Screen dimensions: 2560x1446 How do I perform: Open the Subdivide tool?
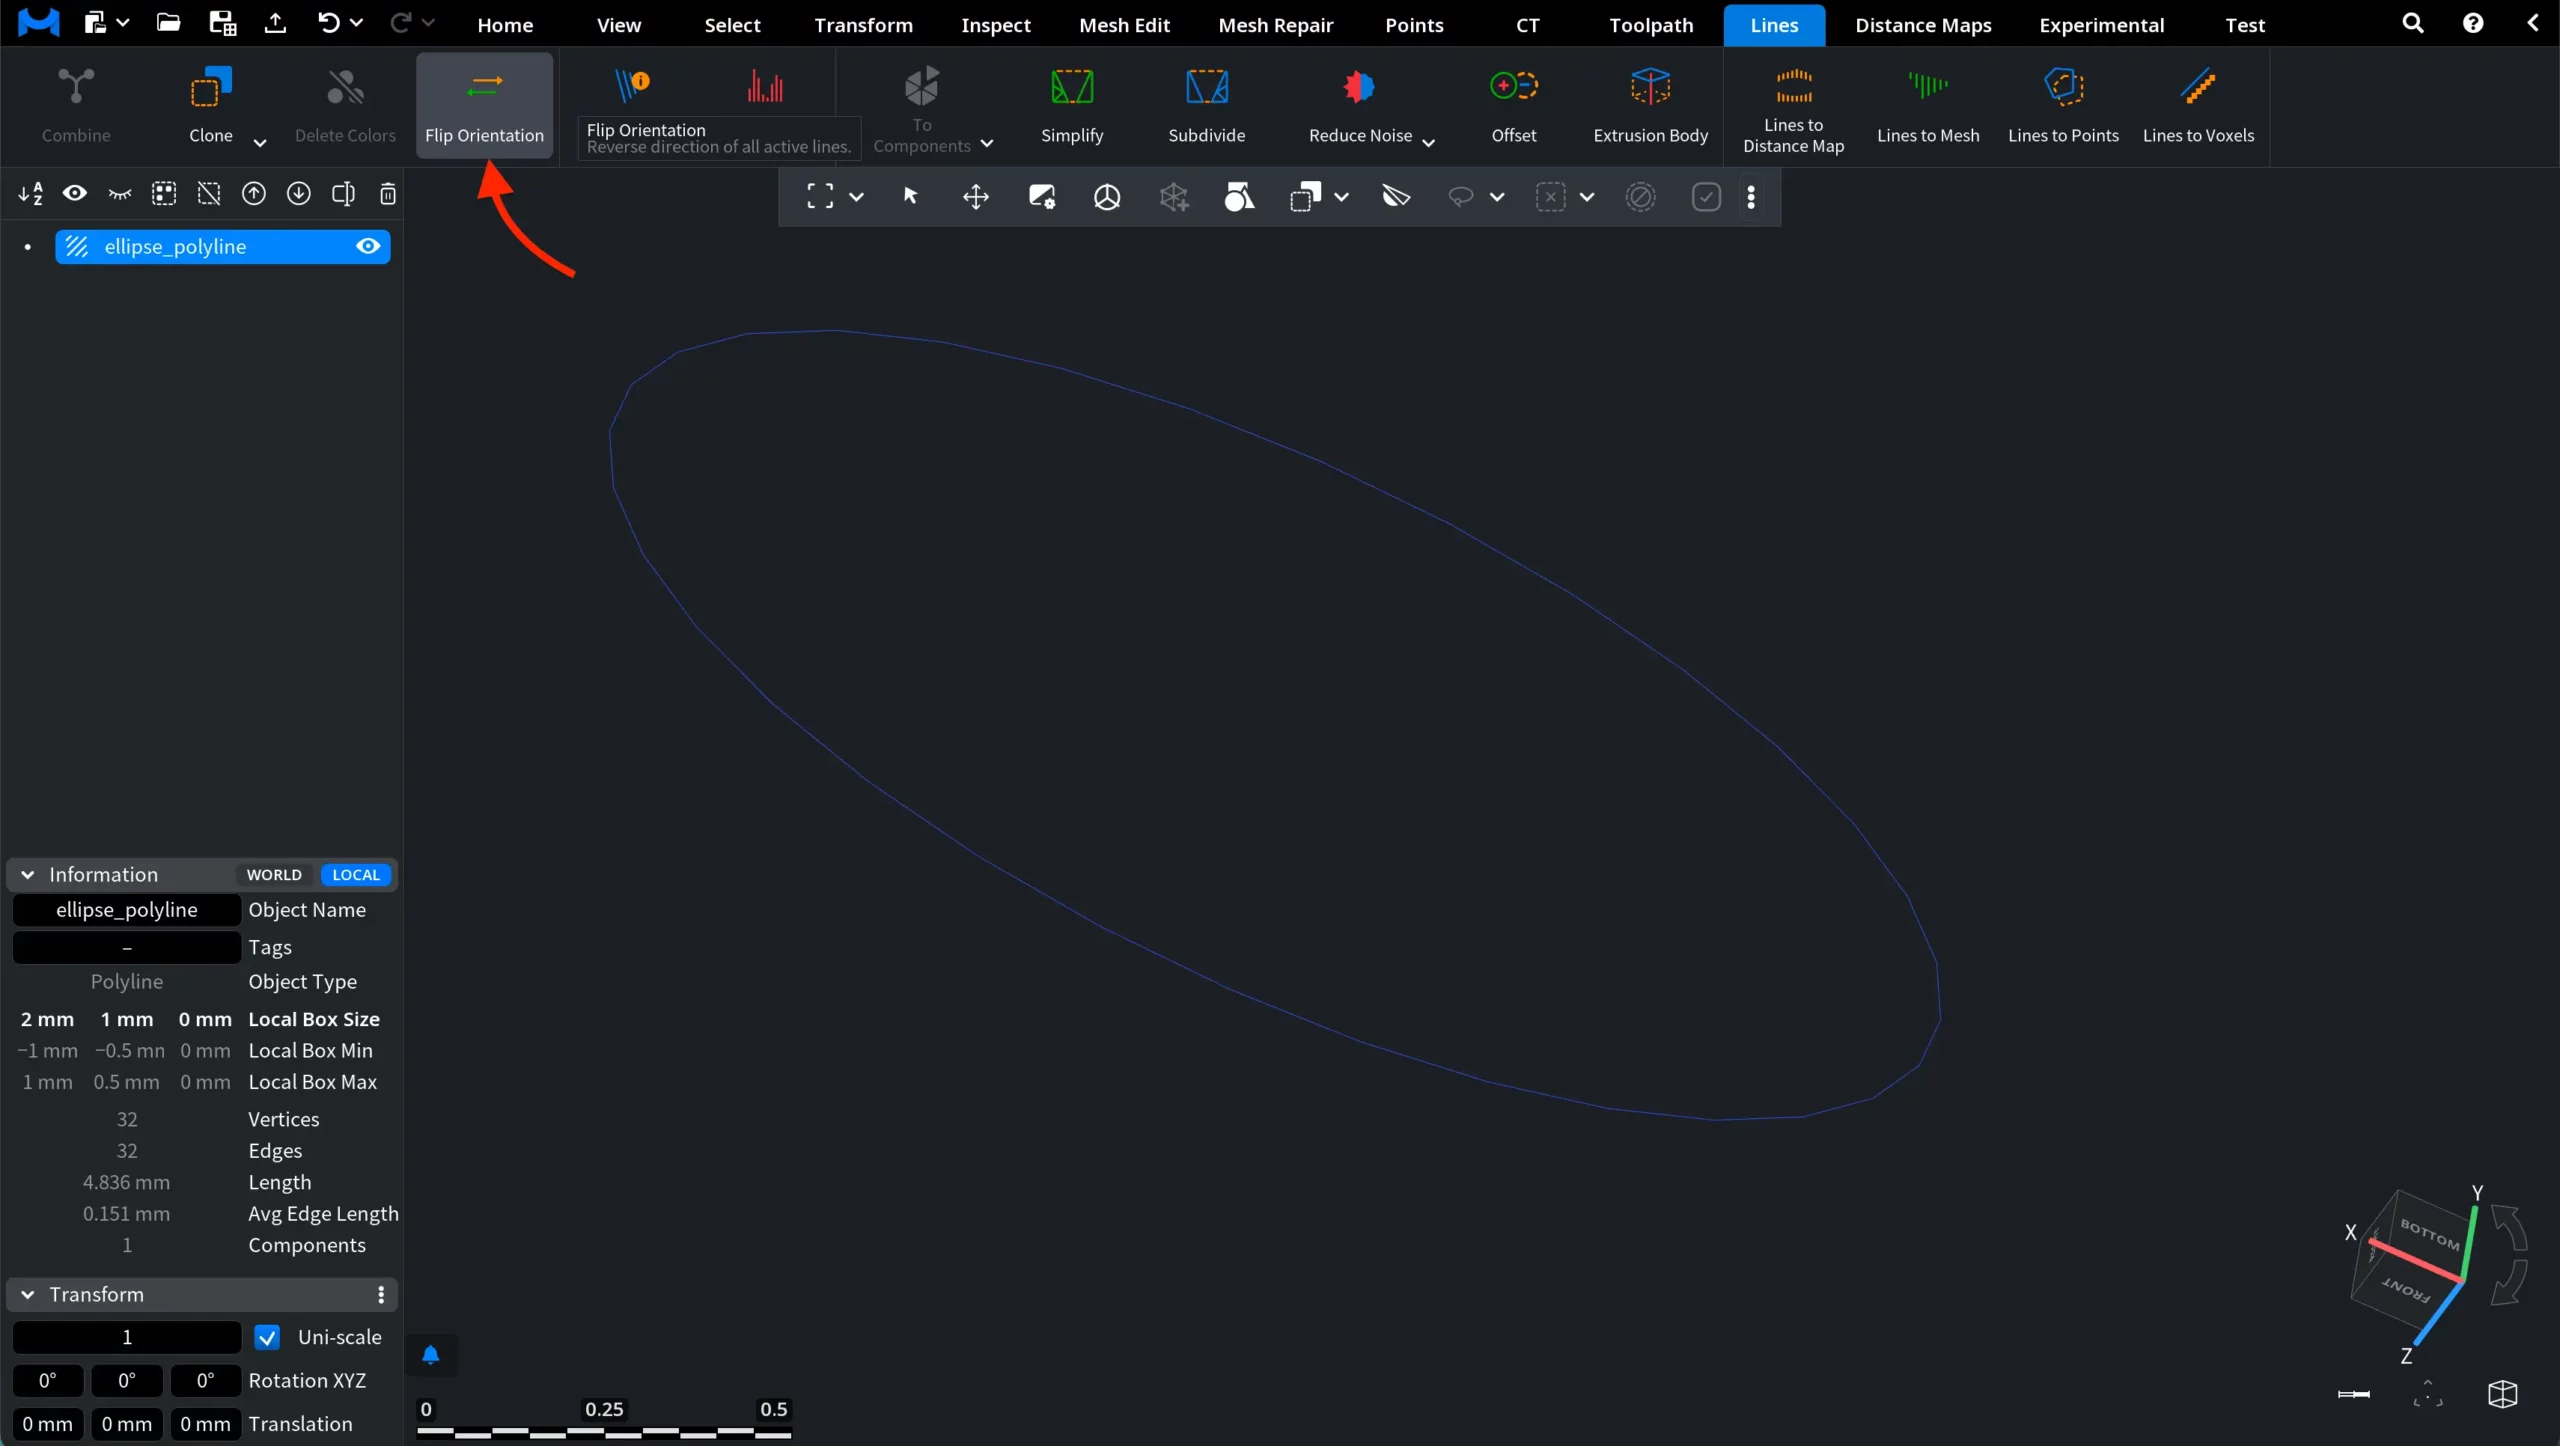click(x=1206, y=105)
